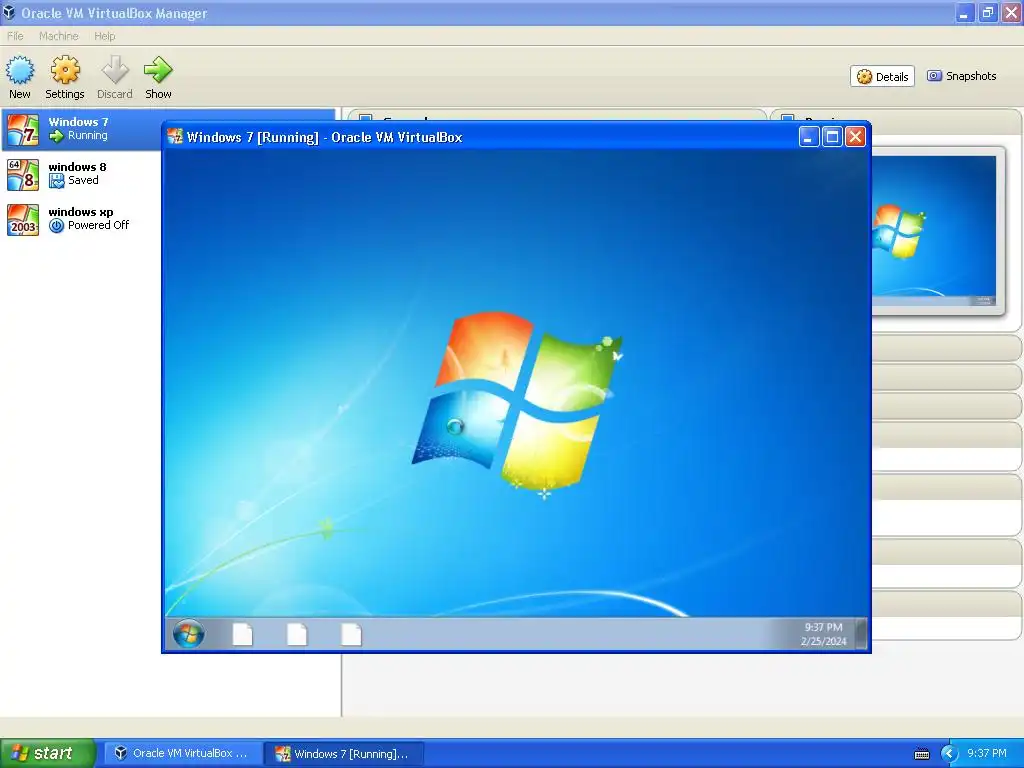Restore down the VirtualBox Manager window
Image resolution: width=1024 pixels, height=768 pixels.
click(x=987, y=12)
